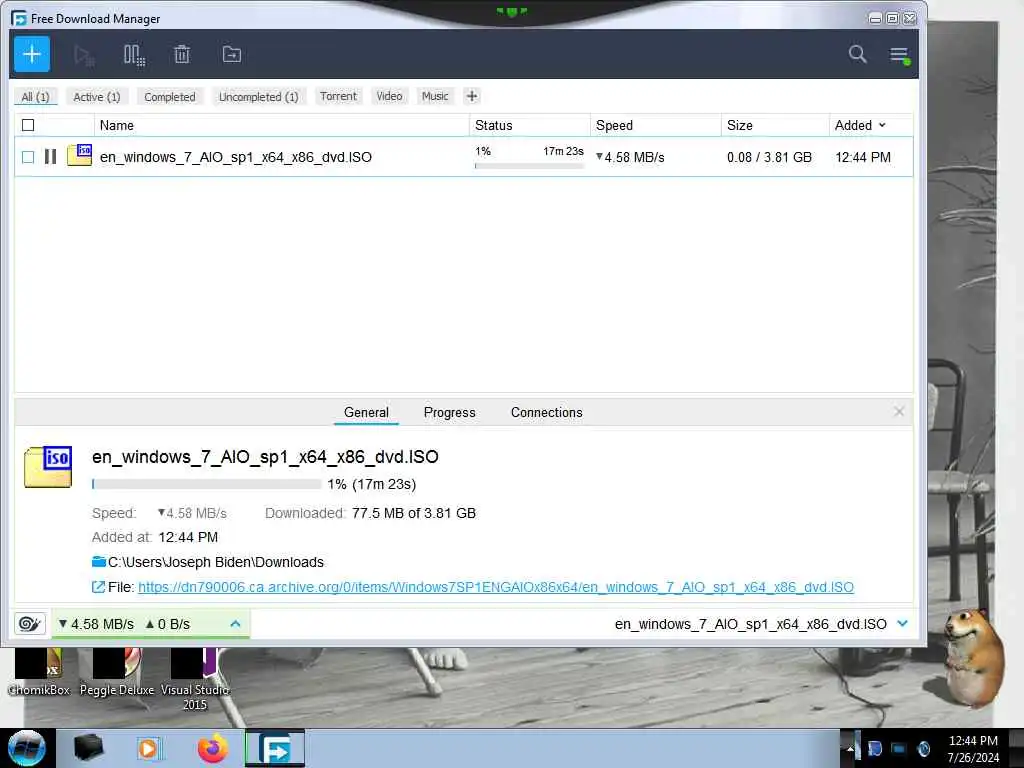This screenshot has width=1024, height=768.
Task: Tick the checkbox for the ISO download row
Action: tap(28, 157)
